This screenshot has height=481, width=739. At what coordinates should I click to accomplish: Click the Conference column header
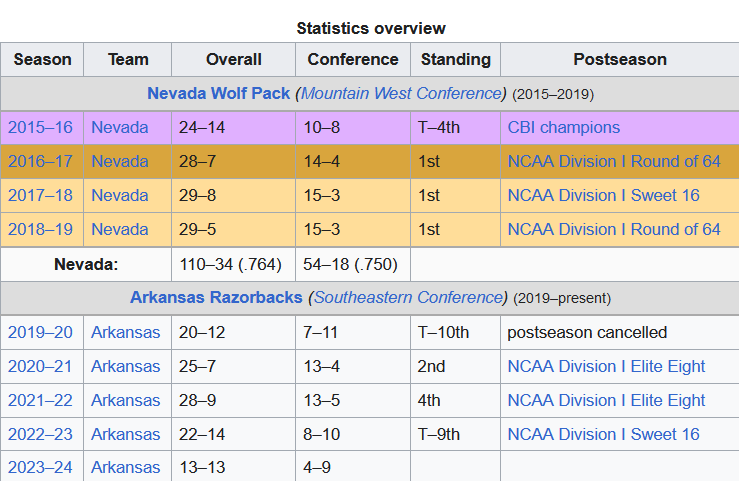[x=353, y=59]
